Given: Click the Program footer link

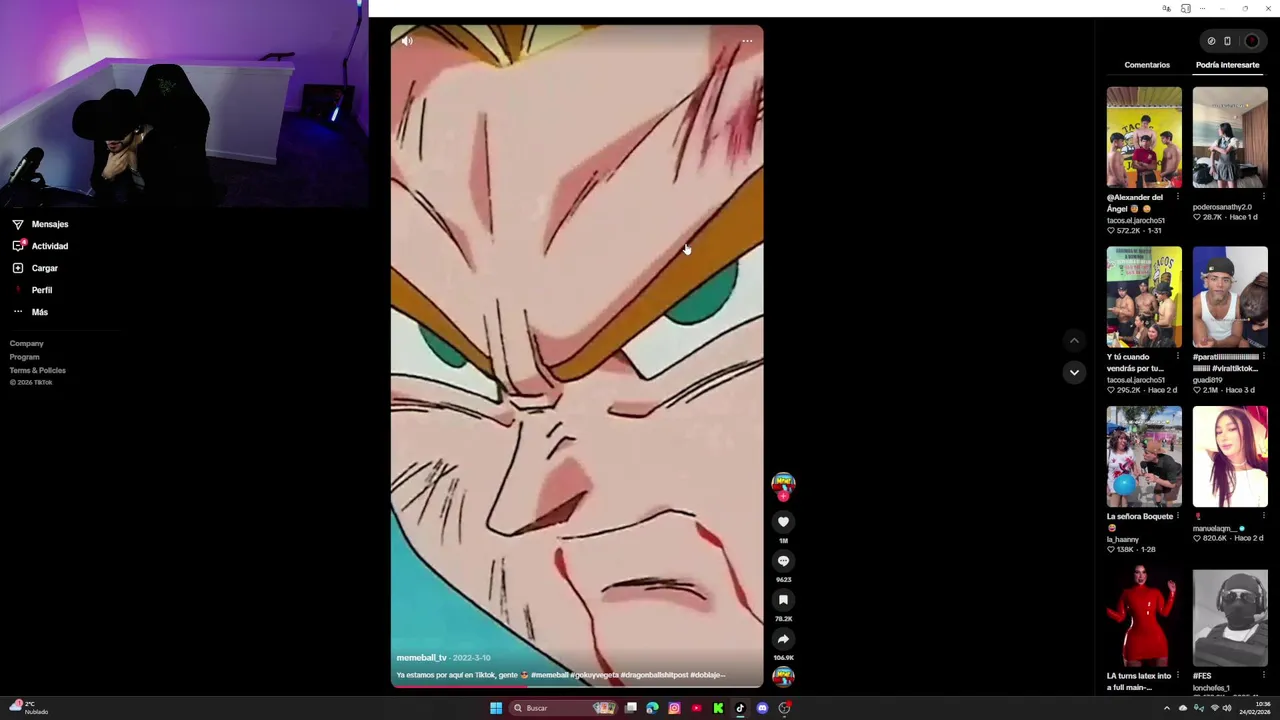Looking at the screenshot, I should (x=25, y=357).
